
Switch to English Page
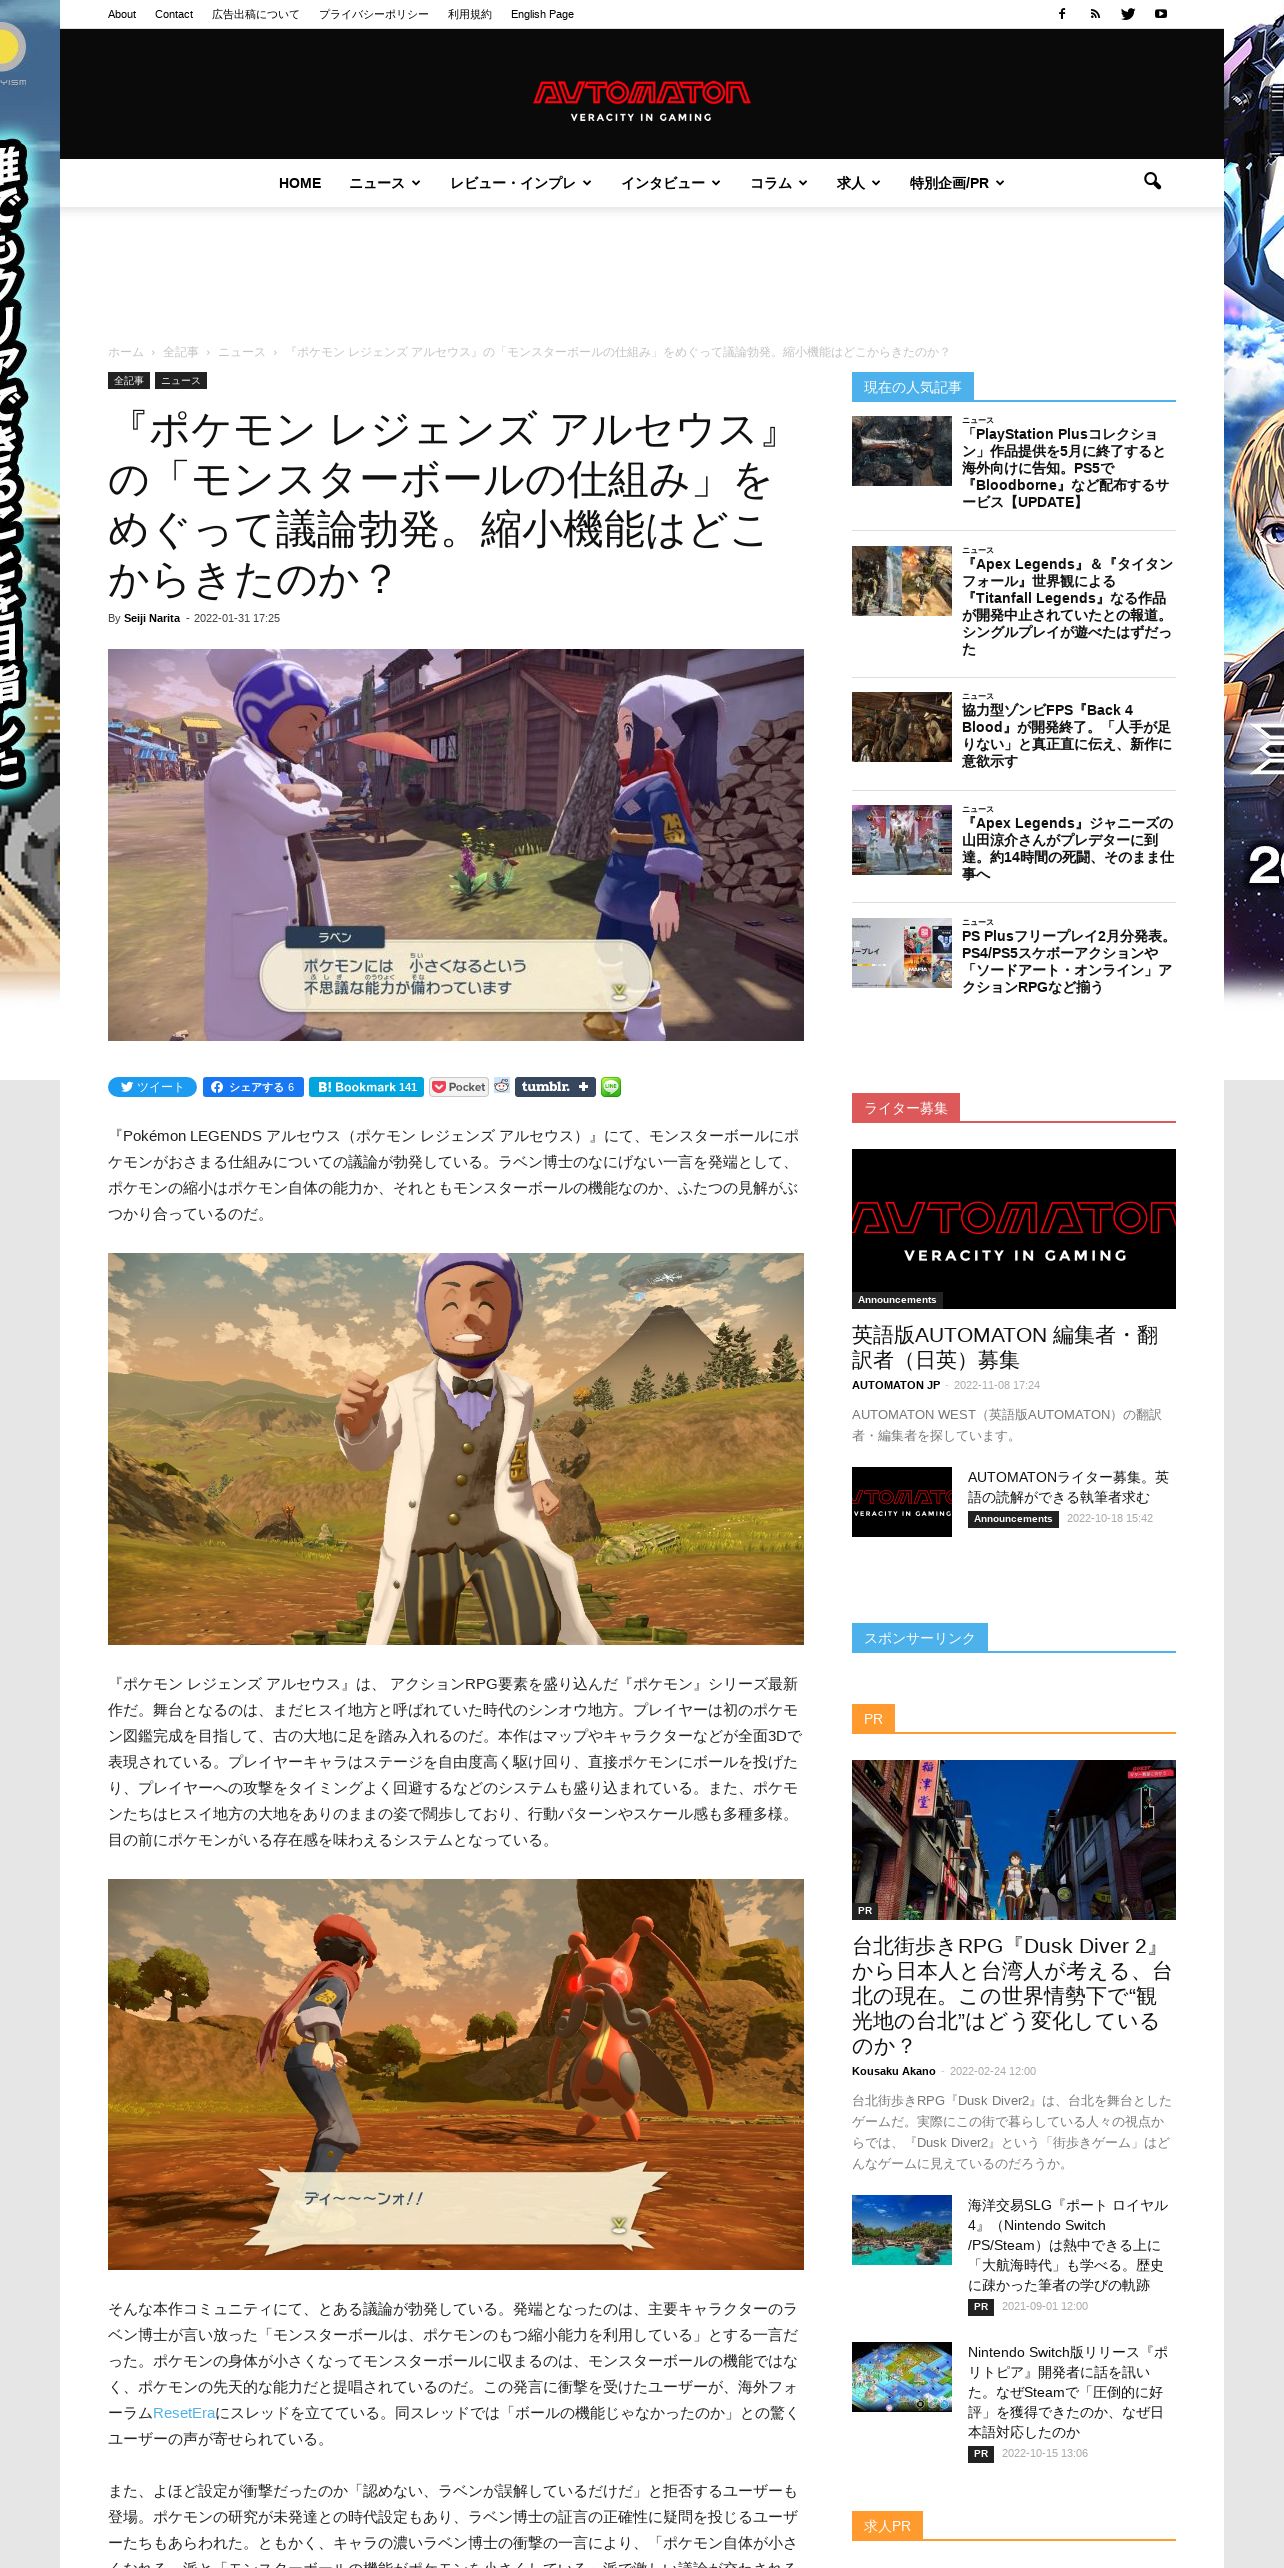pyautogui.click(x=542, y=14)
